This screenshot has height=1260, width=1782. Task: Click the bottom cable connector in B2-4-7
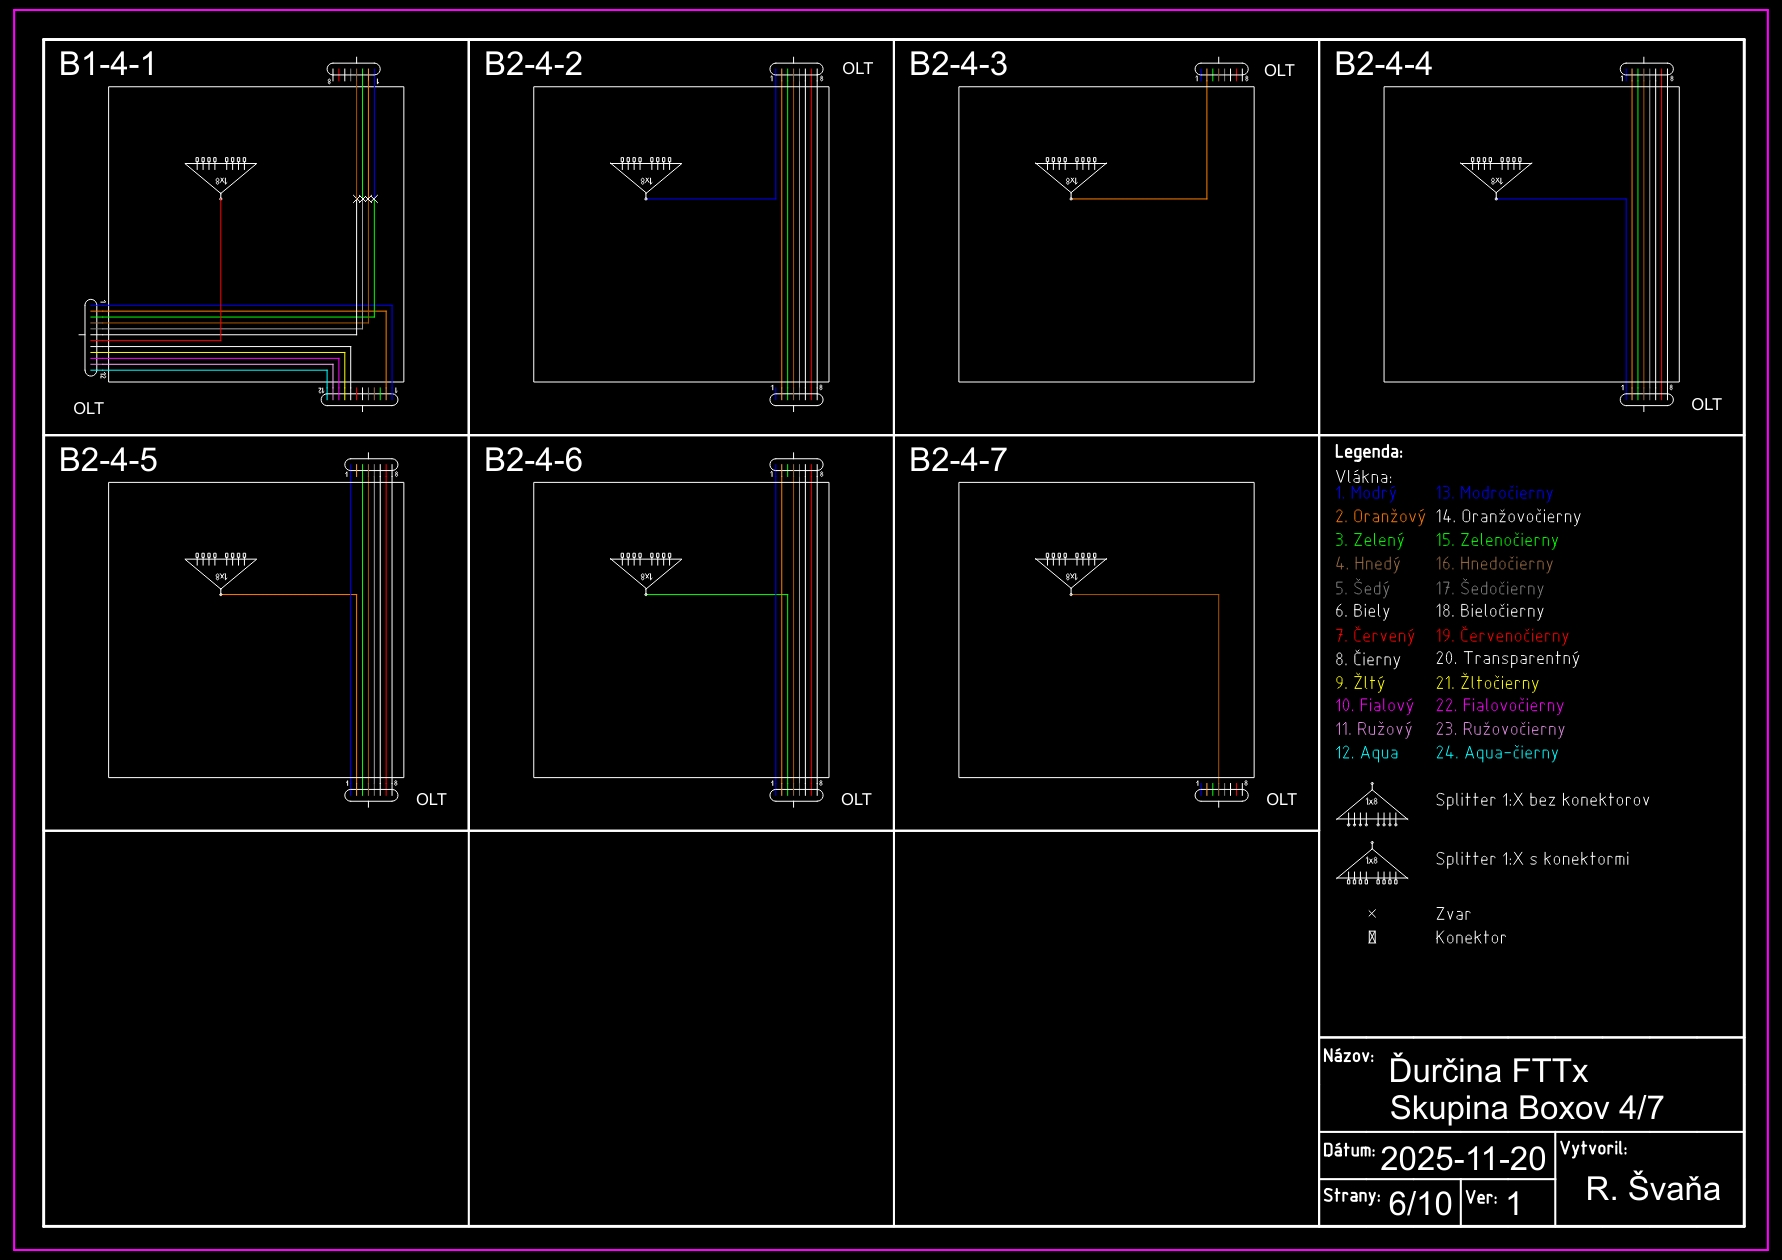(x=1221, y=794)
